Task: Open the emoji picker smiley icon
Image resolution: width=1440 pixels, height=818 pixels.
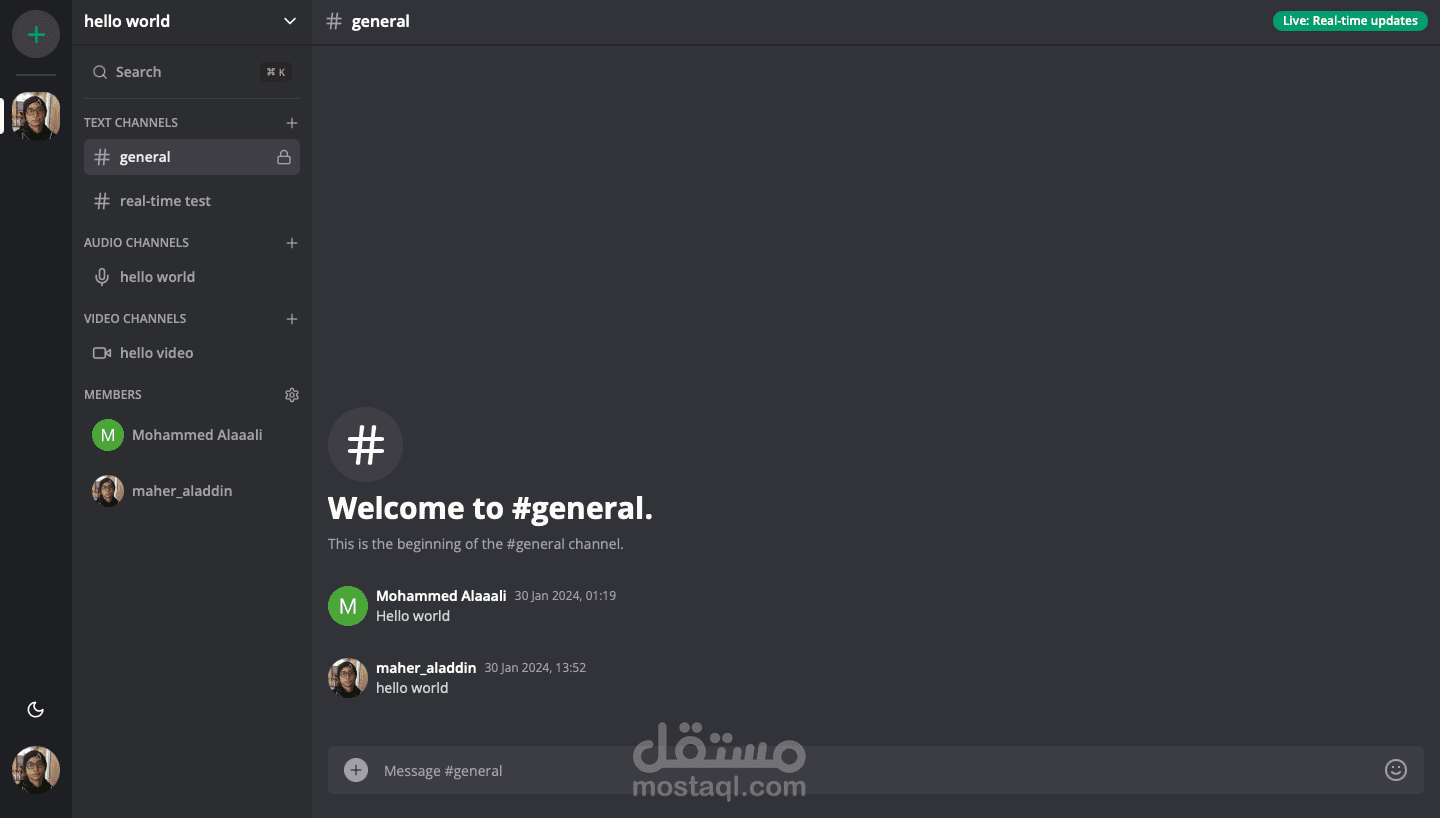Action: pyautogui.click(x=1396, y=770)
